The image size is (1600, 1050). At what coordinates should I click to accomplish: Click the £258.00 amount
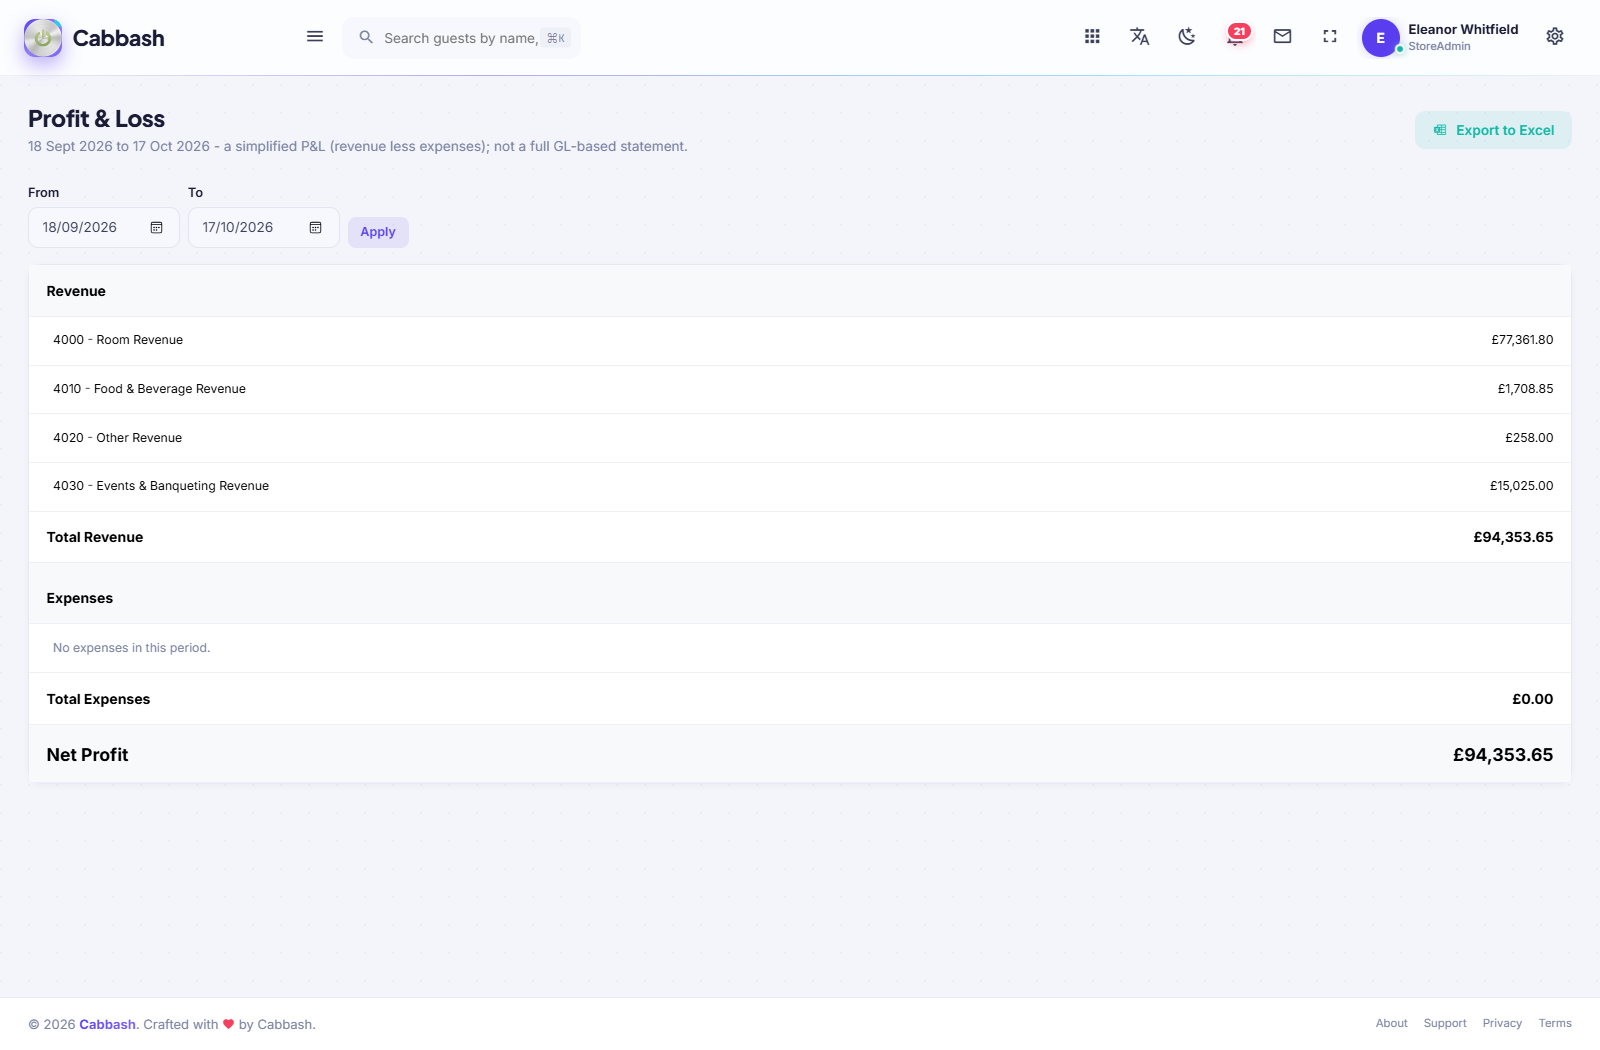click(x=1529, y=438)
